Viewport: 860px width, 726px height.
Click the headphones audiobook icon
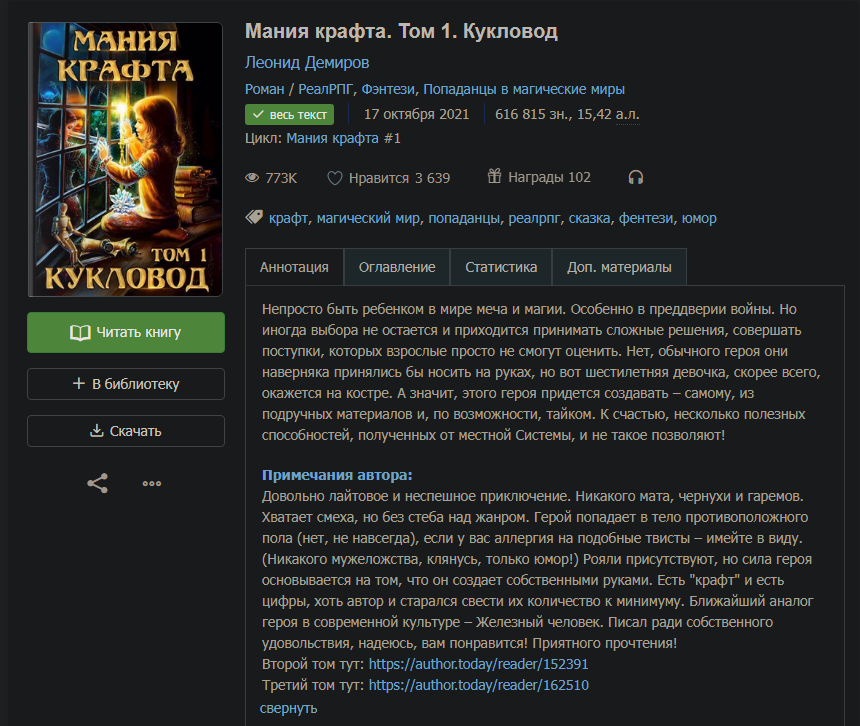click(x=635, y=178)
